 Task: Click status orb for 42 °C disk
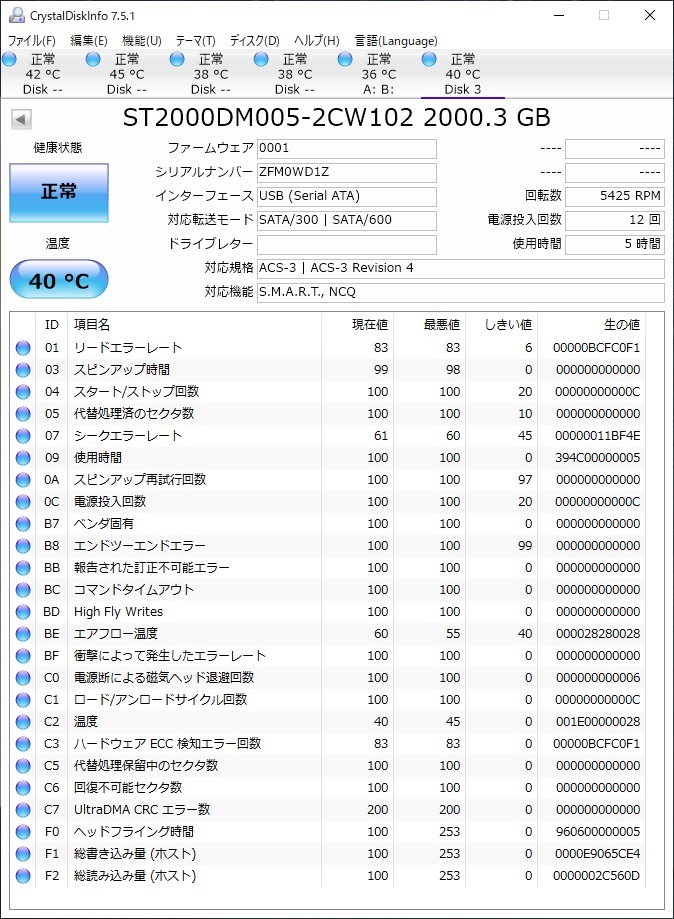coord(9,59)
